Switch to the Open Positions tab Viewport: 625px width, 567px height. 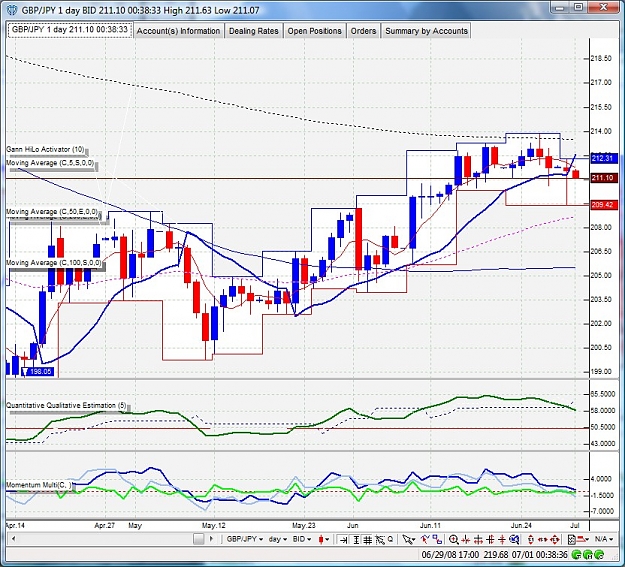click(x=314, y=31)
